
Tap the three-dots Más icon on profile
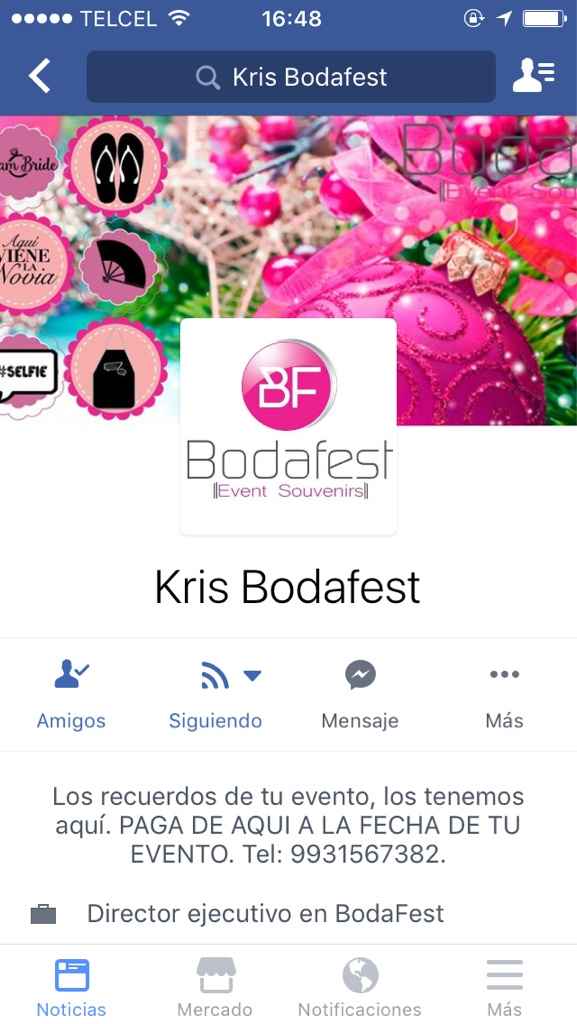pos(505,675)
